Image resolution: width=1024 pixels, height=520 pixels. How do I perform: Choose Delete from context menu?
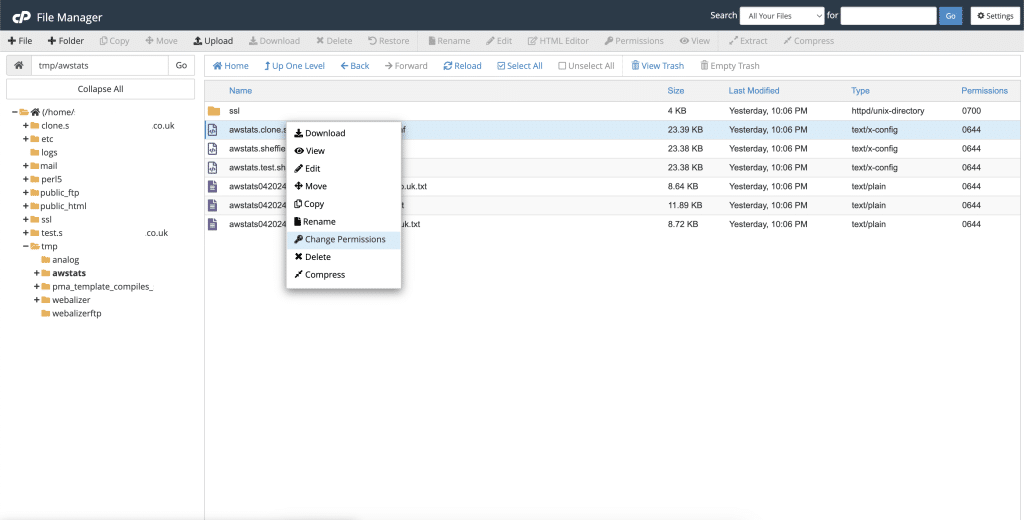(344, 257)
